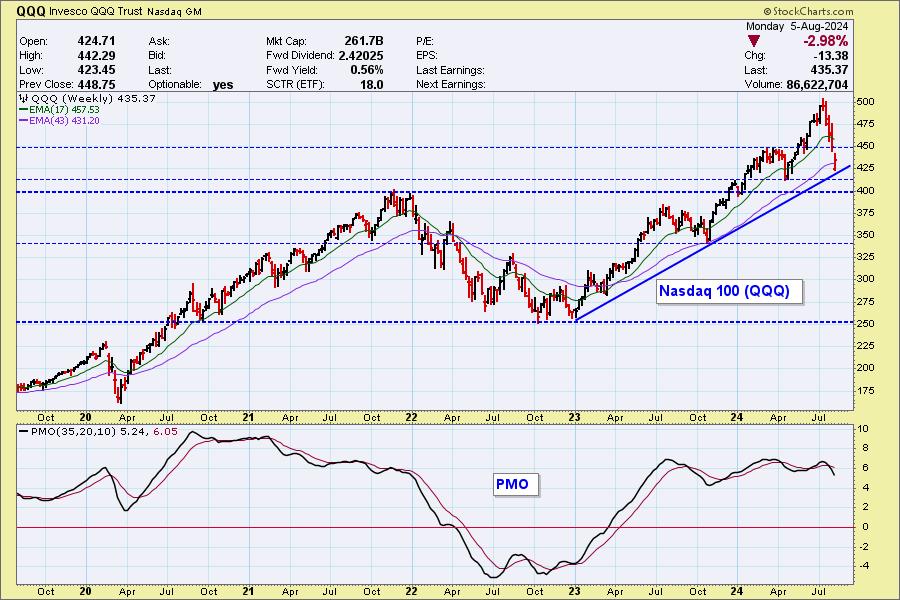
Task: Click the QQQ (Weekly) 435.37 legend entry
Action: 94,99
